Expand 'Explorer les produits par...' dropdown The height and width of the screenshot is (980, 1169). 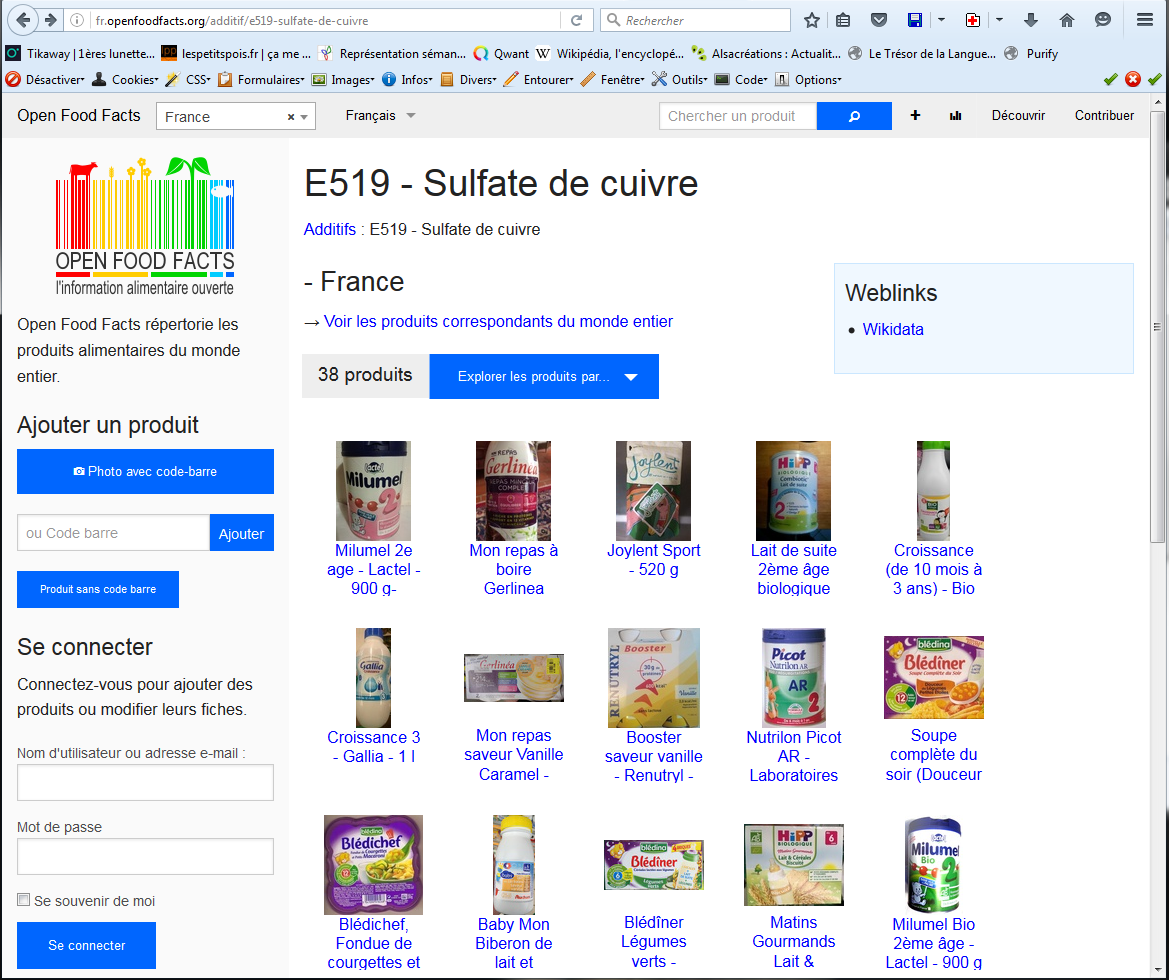coord(544,377)
